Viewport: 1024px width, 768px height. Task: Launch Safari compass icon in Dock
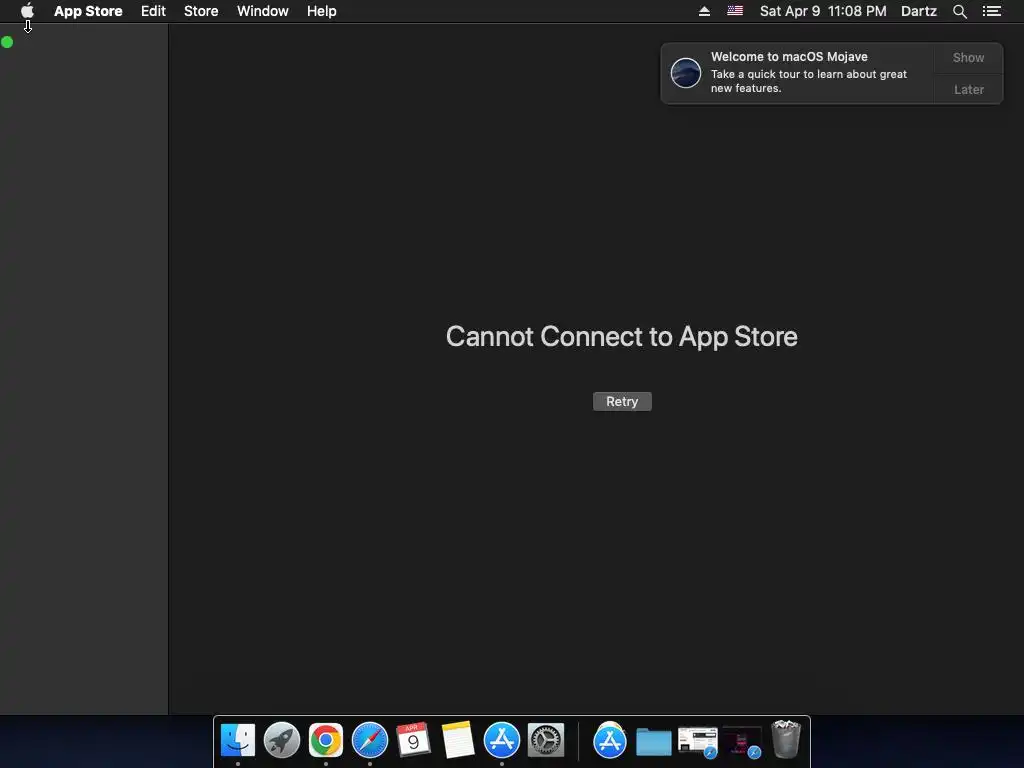tap(370, 741)
